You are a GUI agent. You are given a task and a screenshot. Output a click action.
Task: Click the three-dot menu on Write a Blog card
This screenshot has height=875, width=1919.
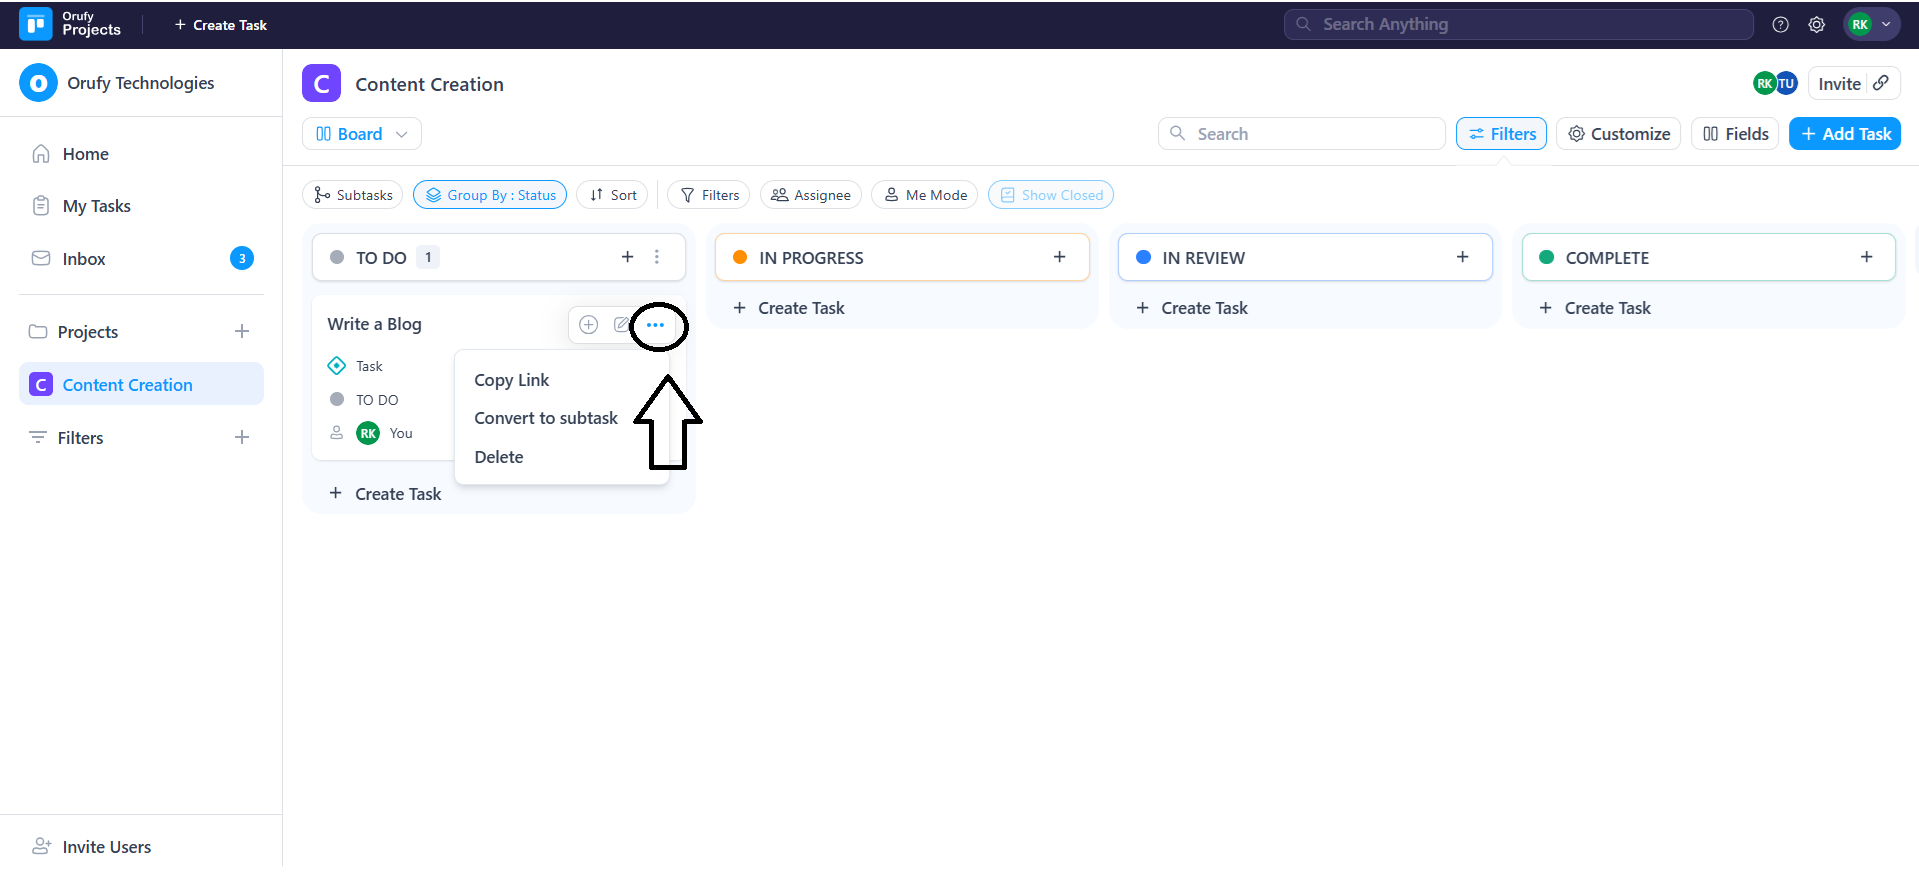pos(655,325)
